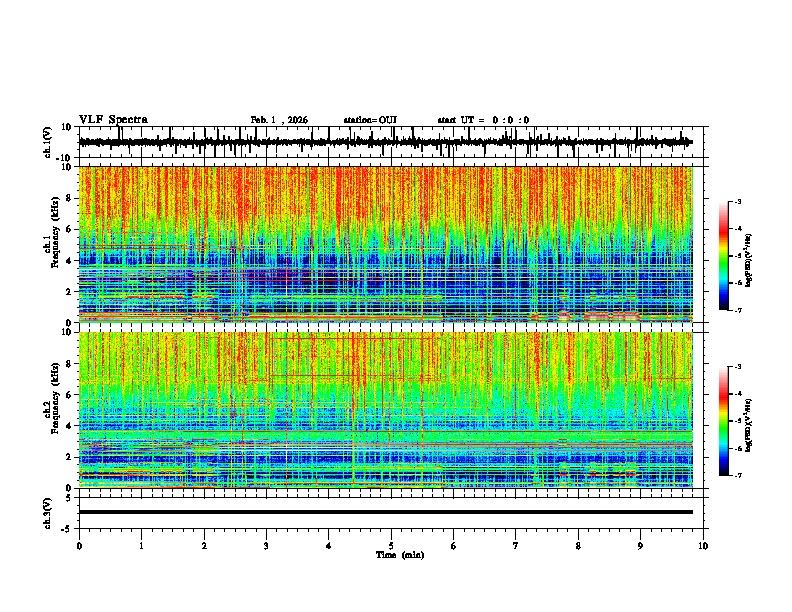Click the time axis tick label "5"

[x=391, y=546]
